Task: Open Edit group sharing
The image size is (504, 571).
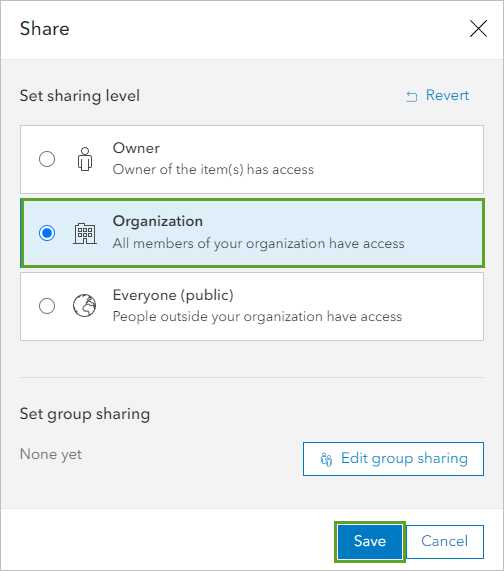Action: [x=393, y=459]
